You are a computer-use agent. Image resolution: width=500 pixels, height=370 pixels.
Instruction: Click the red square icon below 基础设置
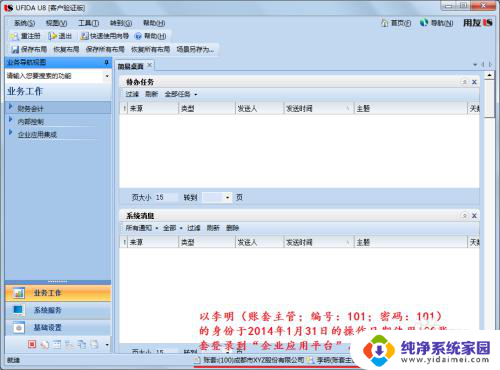[32, 344]
